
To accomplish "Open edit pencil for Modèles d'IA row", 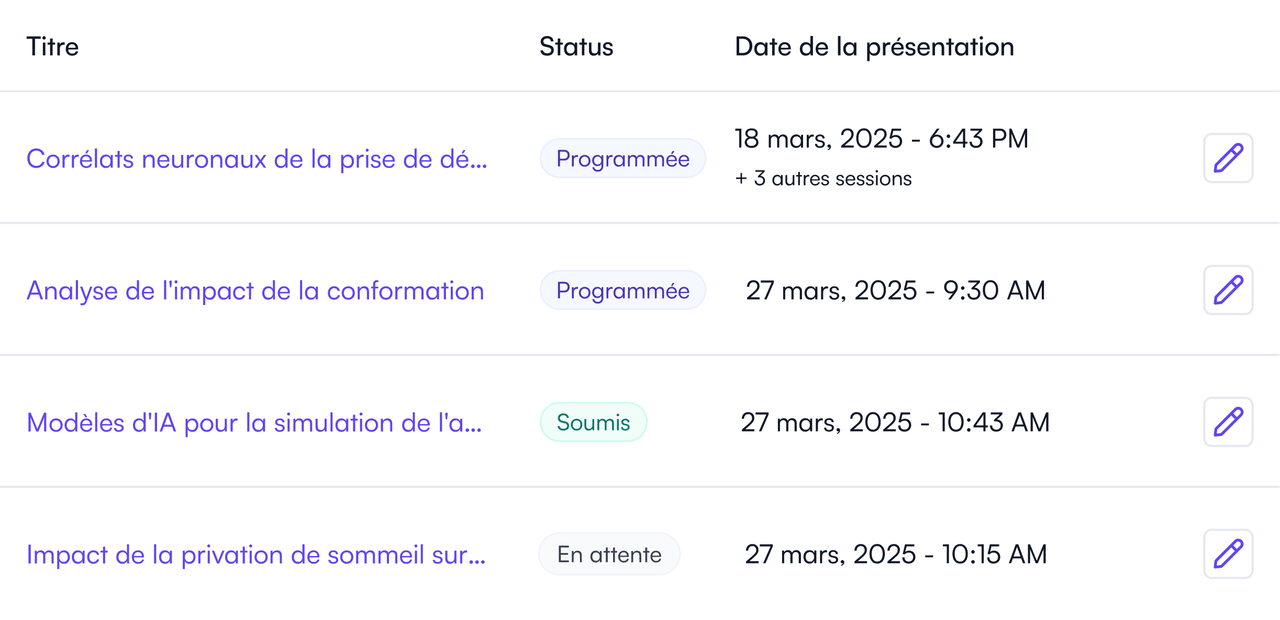I will click(x=1228, y=422).
